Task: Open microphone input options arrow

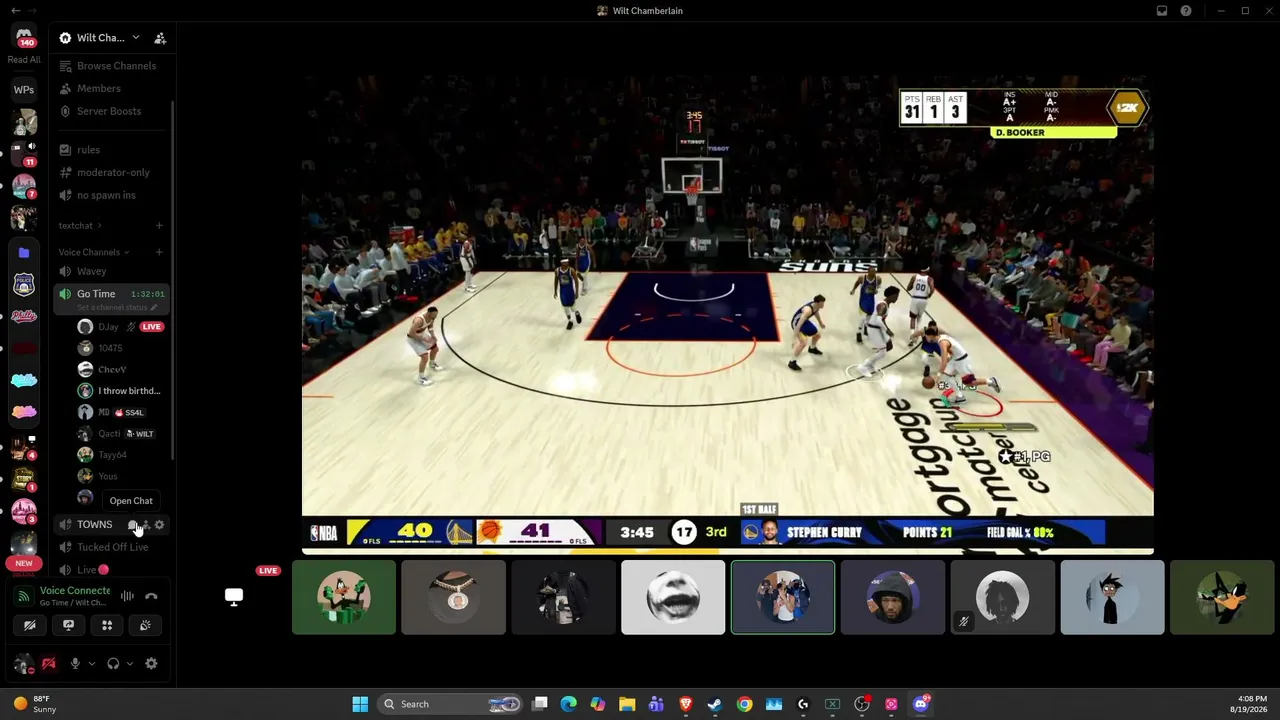Action: 91,664
